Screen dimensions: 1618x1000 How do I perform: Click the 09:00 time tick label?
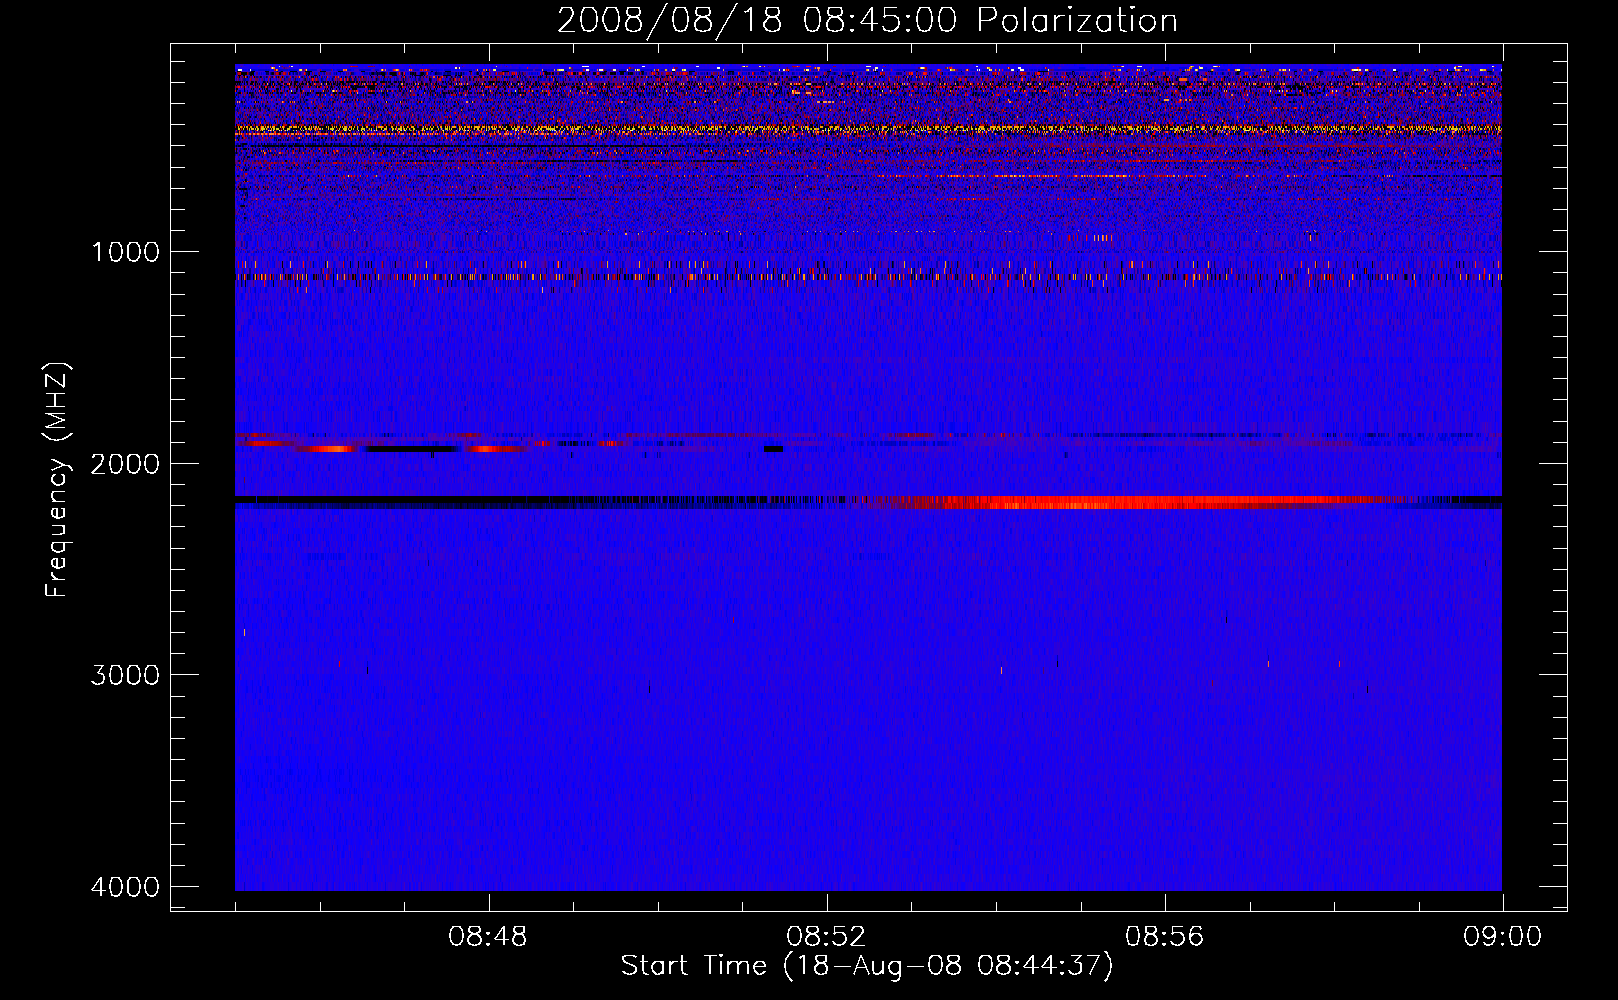click(1502, 937)
